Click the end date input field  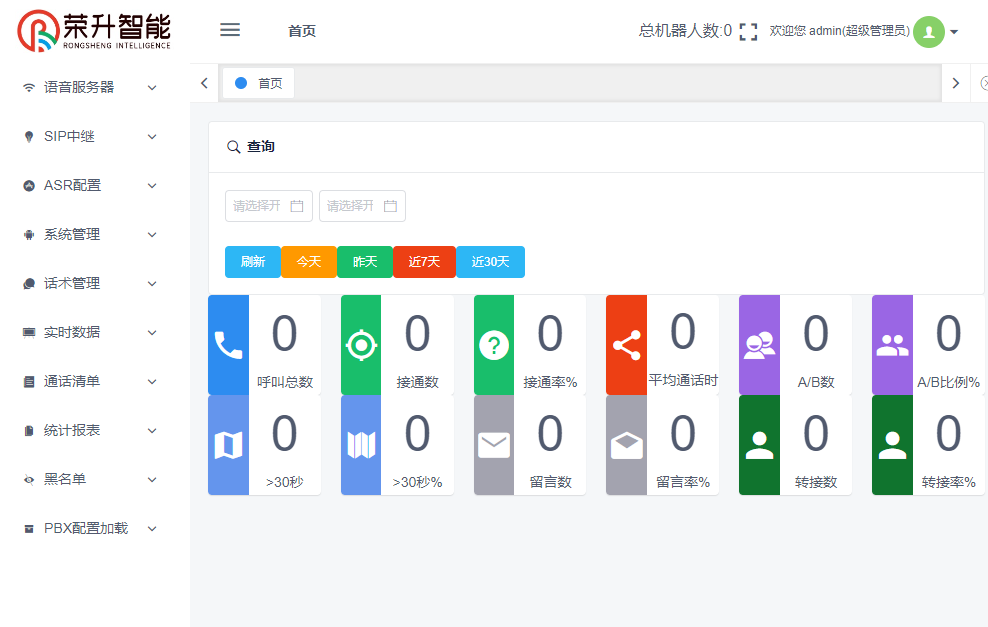tap(362, 206)
